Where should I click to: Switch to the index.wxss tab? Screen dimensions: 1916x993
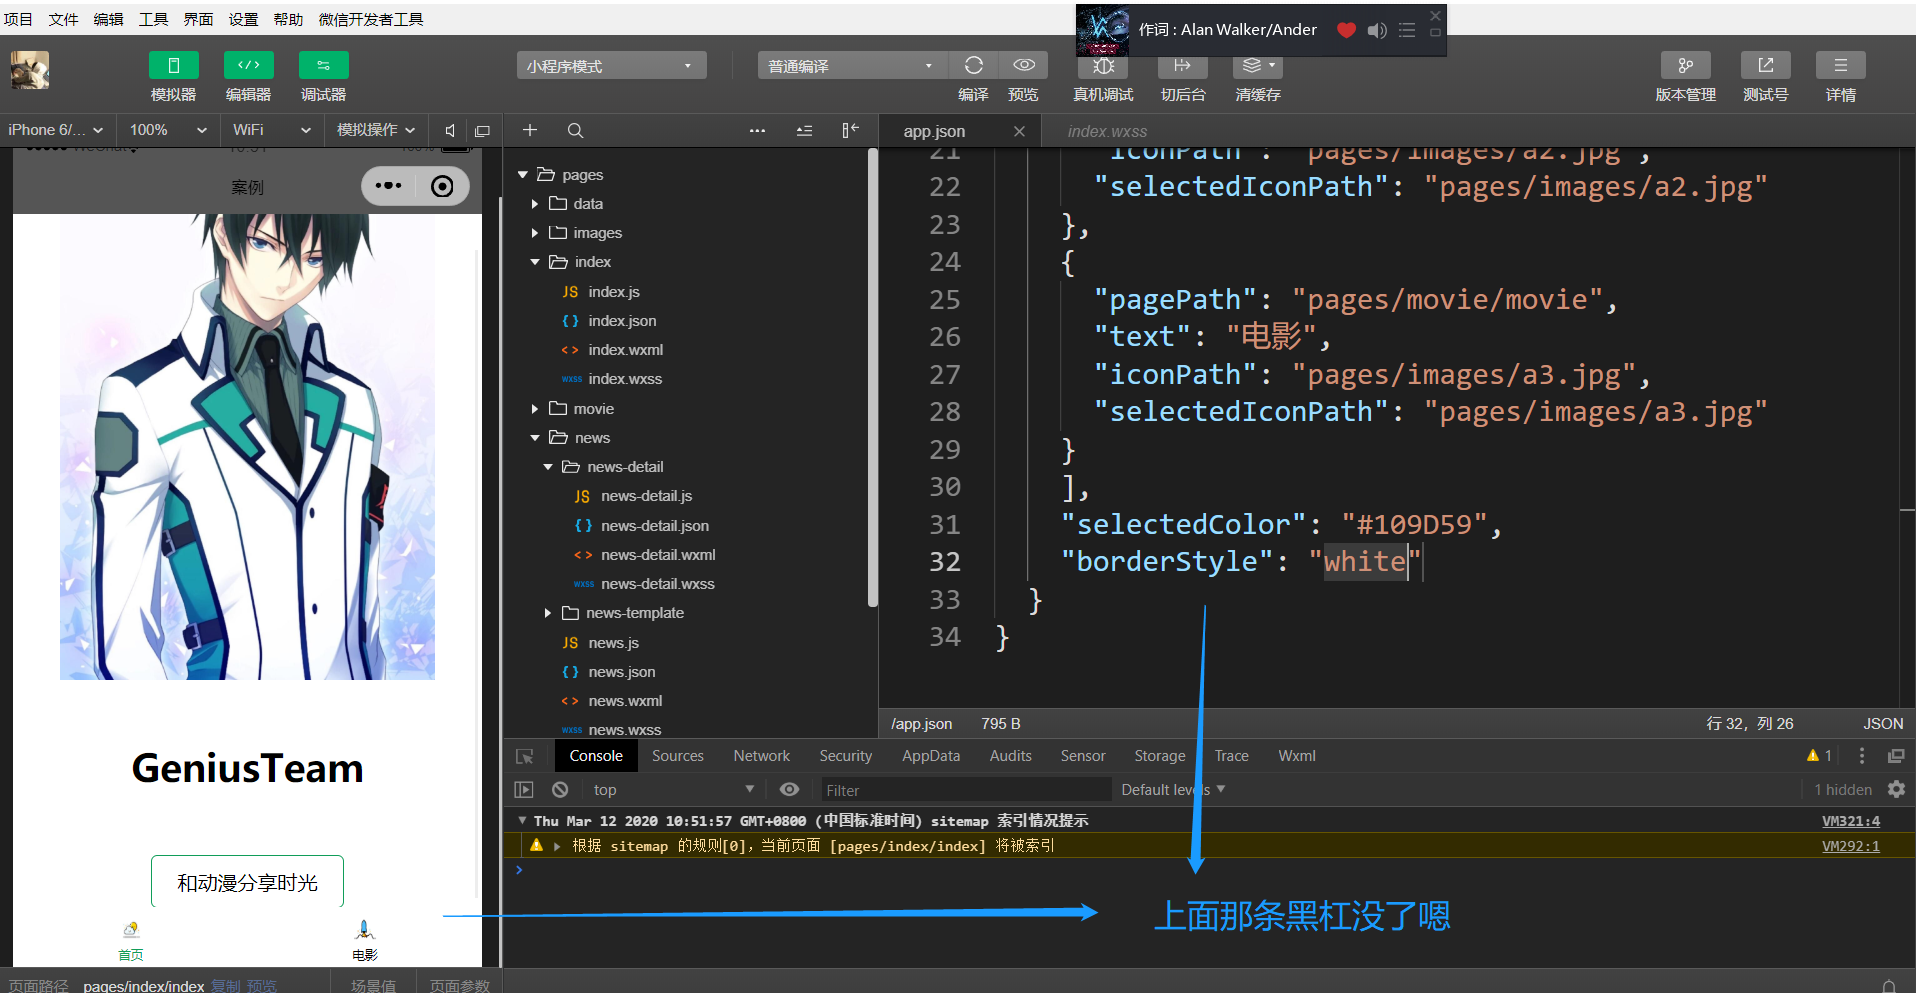click(x=1107, y=131)
